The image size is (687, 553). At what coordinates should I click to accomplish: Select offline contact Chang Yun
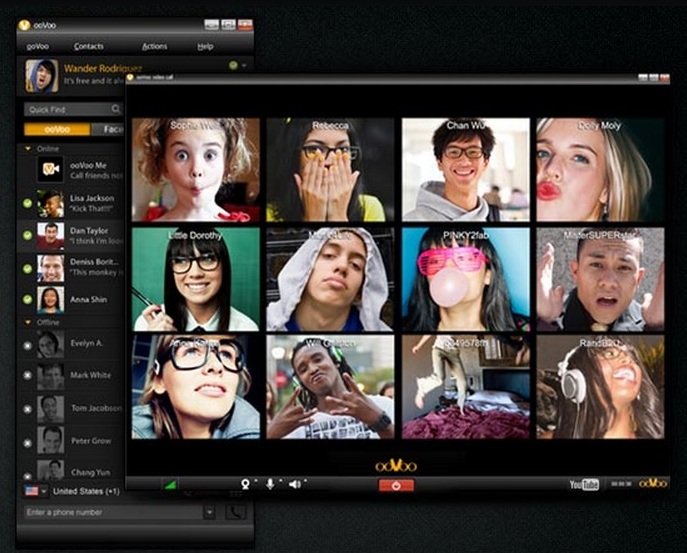[71, 471]
